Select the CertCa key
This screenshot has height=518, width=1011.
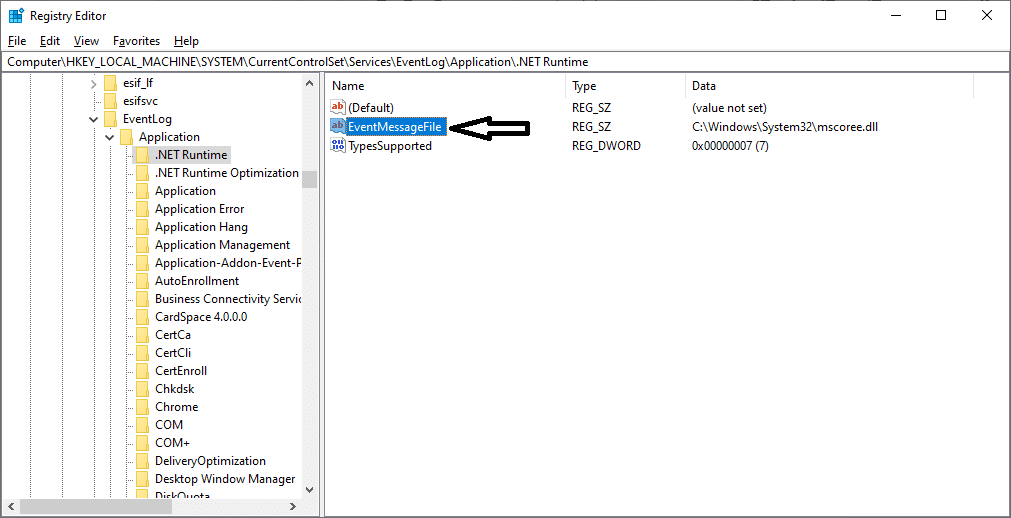[172, 335]
